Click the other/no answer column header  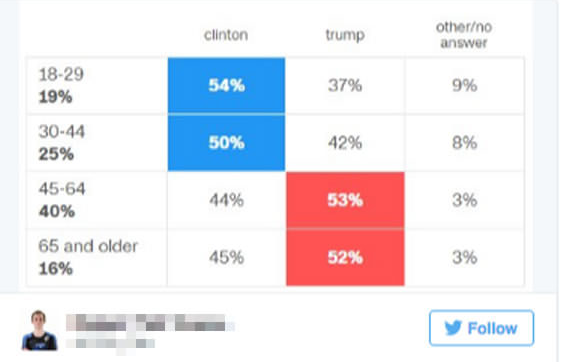click(x=464, y=35)
